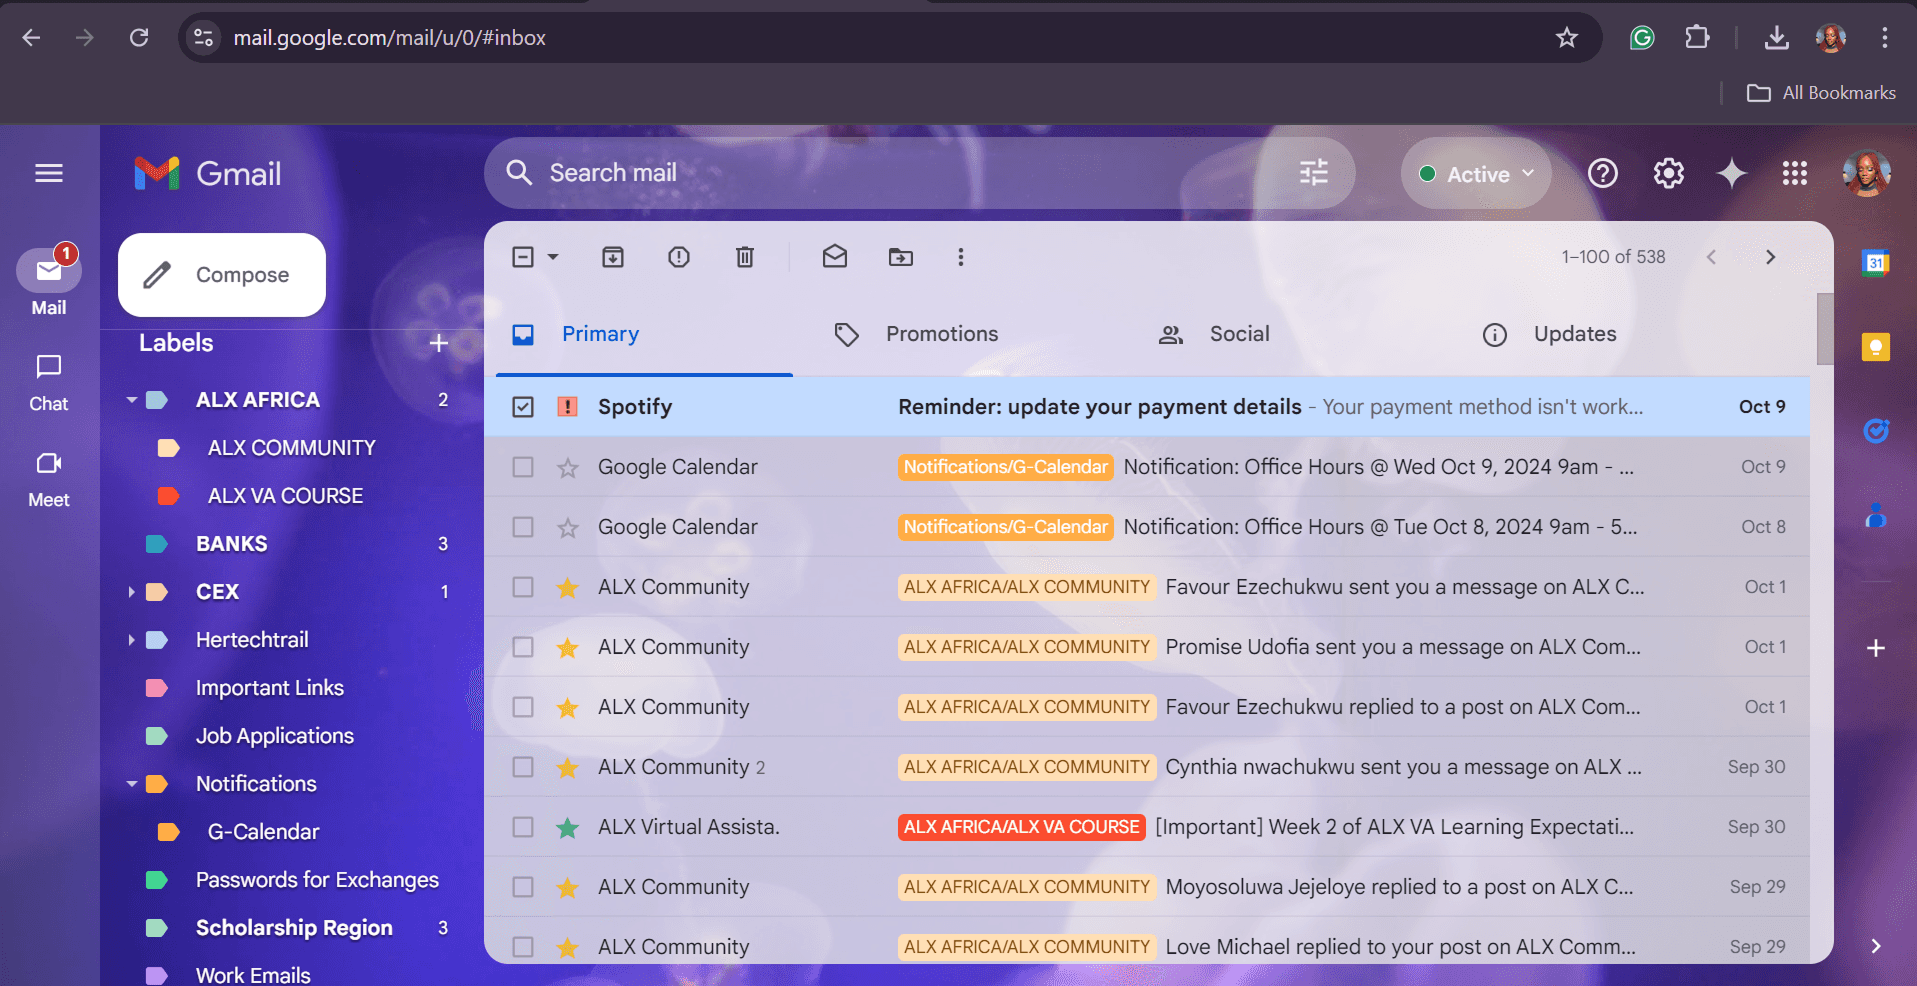
Task: Click the Move to folder icon
Action: [x=901, y=257]
